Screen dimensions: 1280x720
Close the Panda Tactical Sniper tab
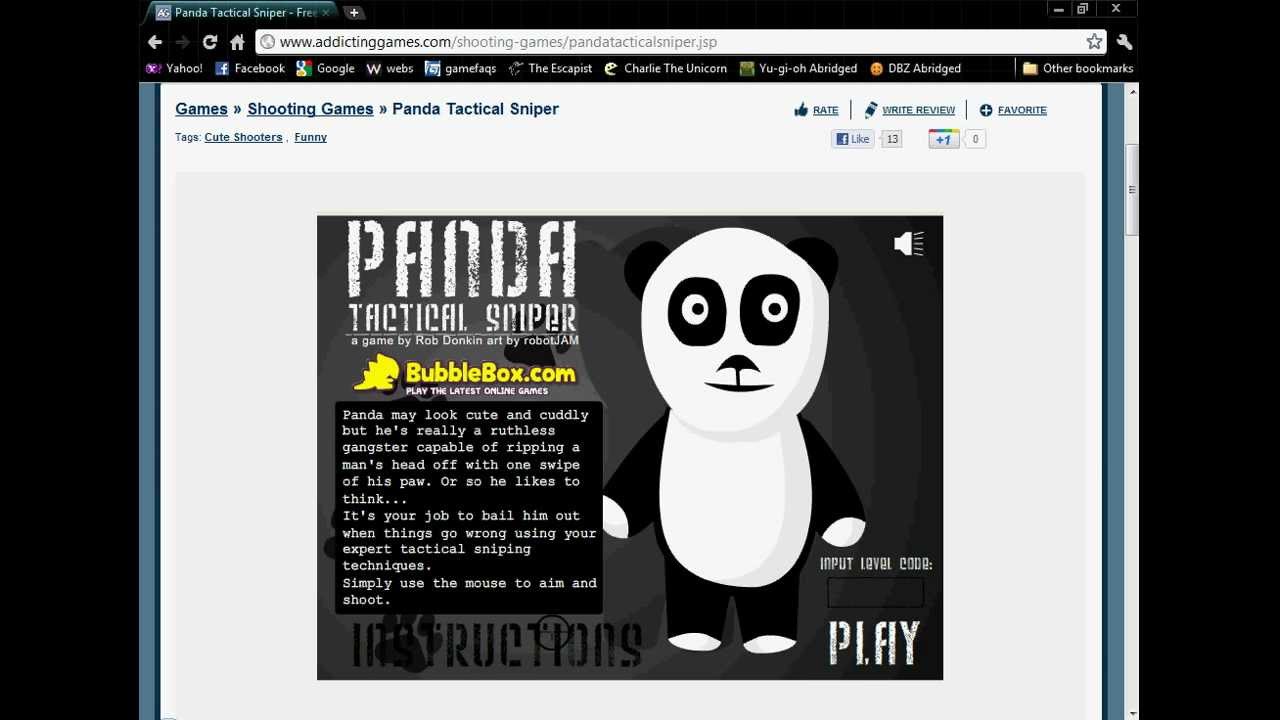326,13
